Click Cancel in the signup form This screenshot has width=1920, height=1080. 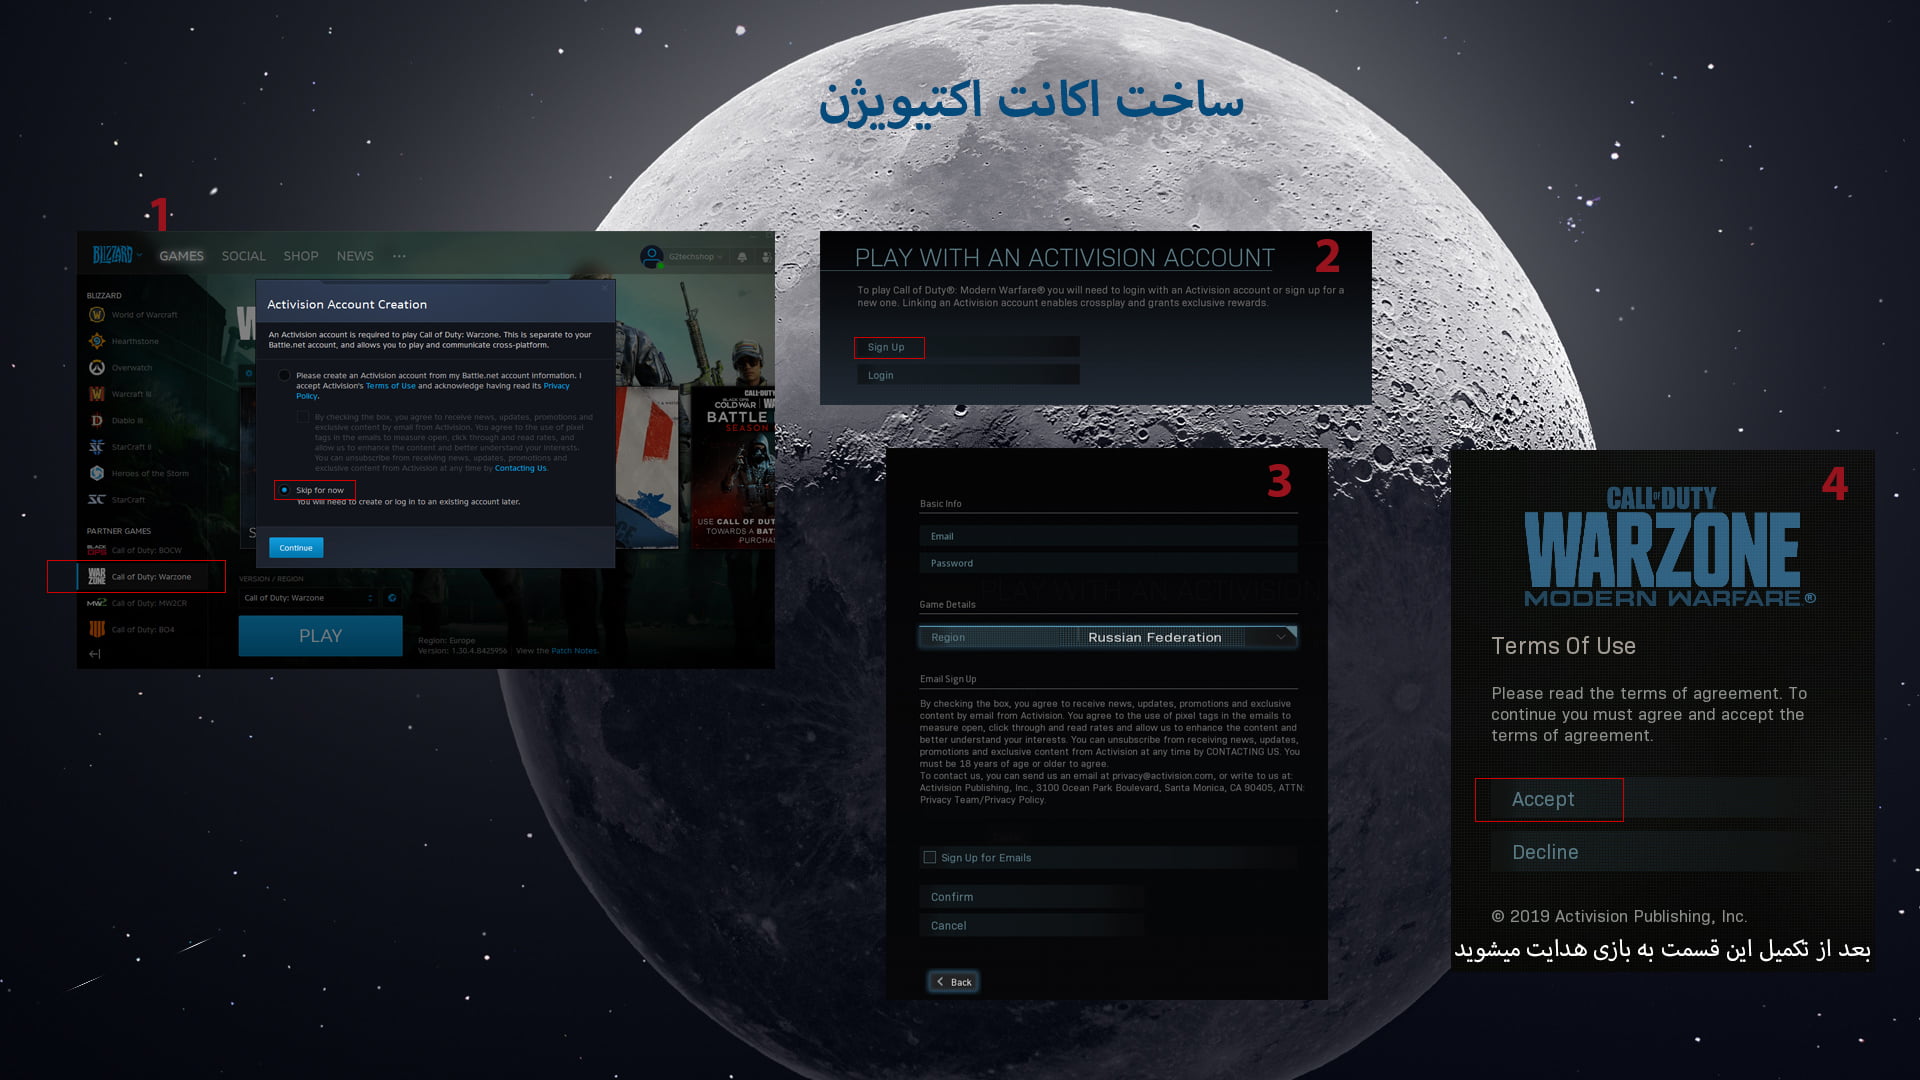click(x=1032, y=925)
